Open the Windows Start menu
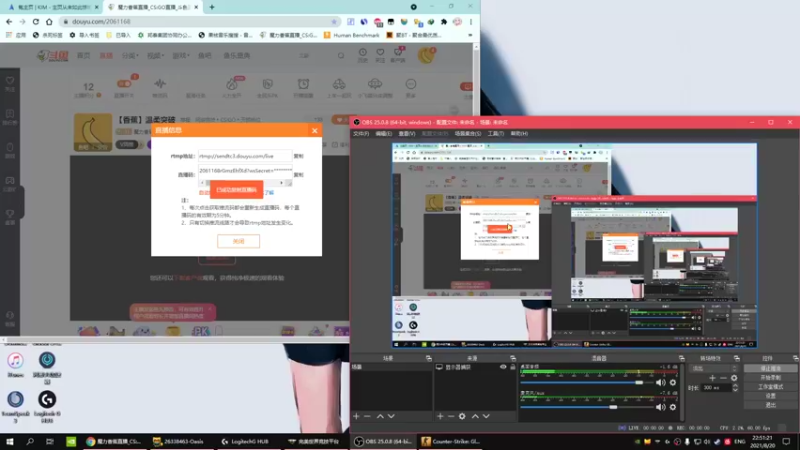This screenshot has width=800, height=450. 10,441
